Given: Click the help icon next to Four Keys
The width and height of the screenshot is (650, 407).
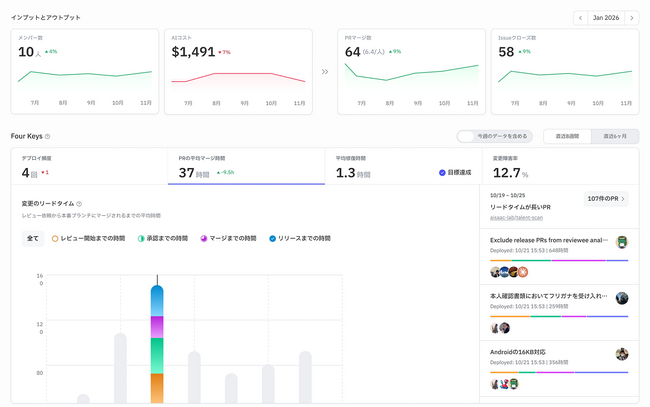Looking at the screenshot, I should tap(47, 136).
